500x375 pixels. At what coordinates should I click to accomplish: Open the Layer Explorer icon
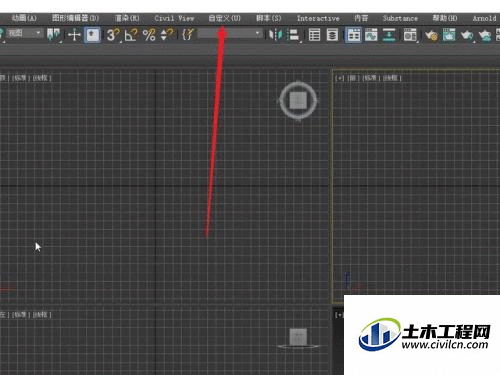coord(332,35)
